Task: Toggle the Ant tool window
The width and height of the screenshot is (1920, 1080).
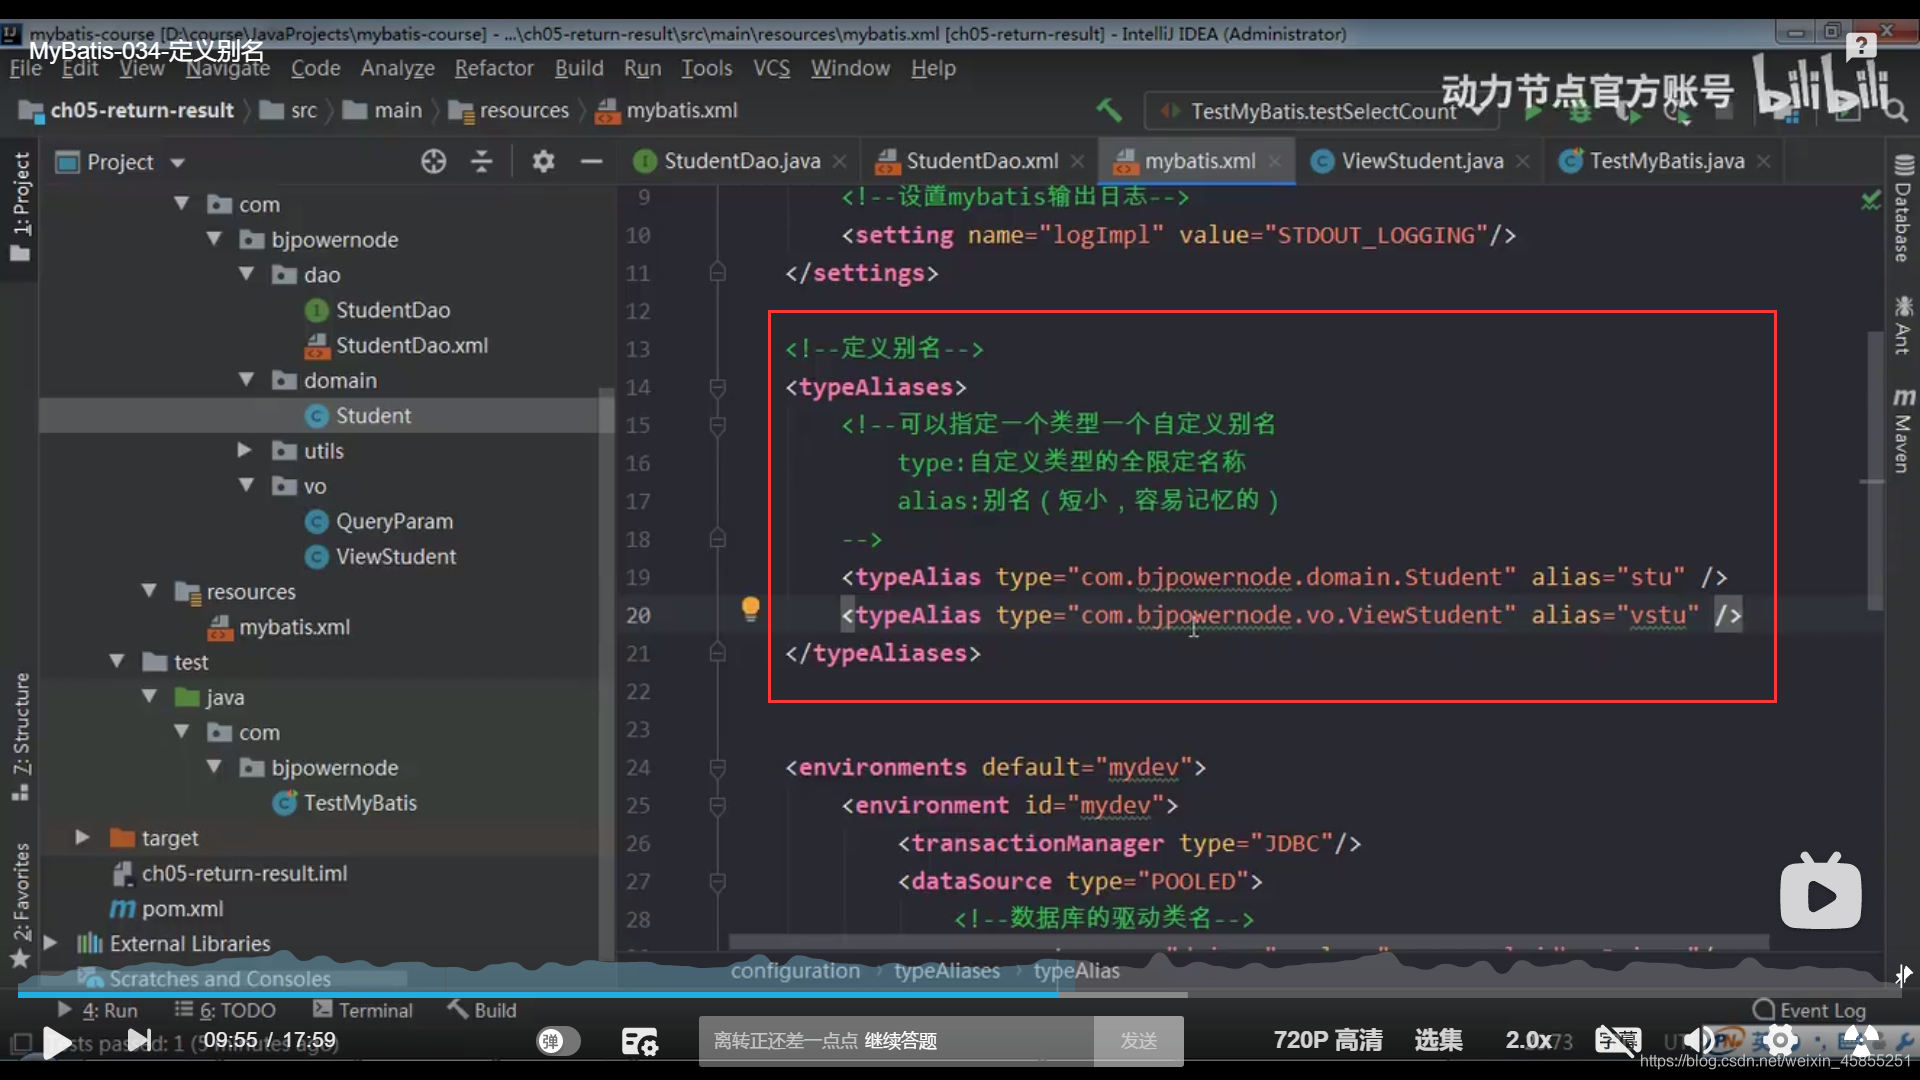Action: pos(1902,325)
